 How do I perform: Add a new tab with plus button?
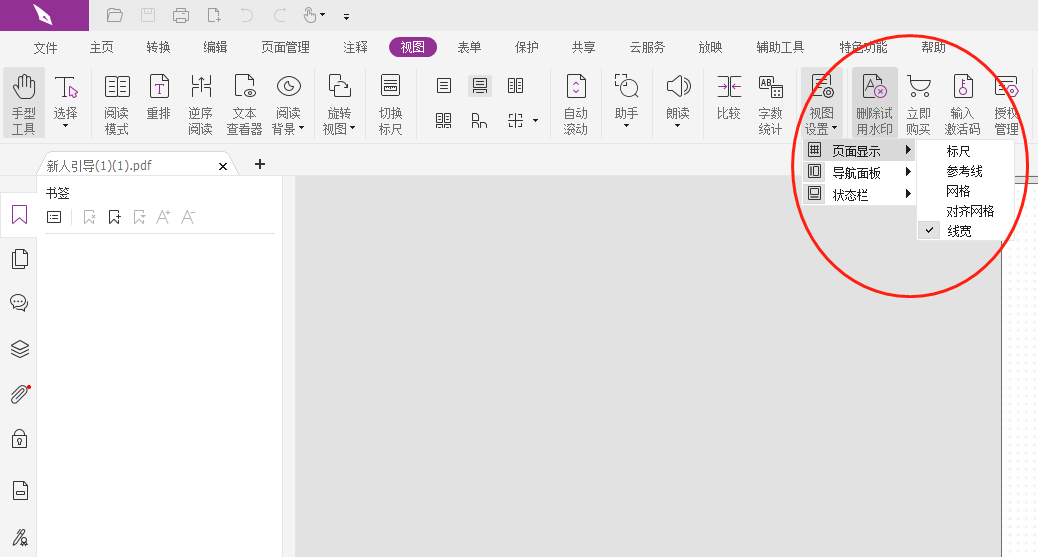pyautogui.click(x=260, y=164)
